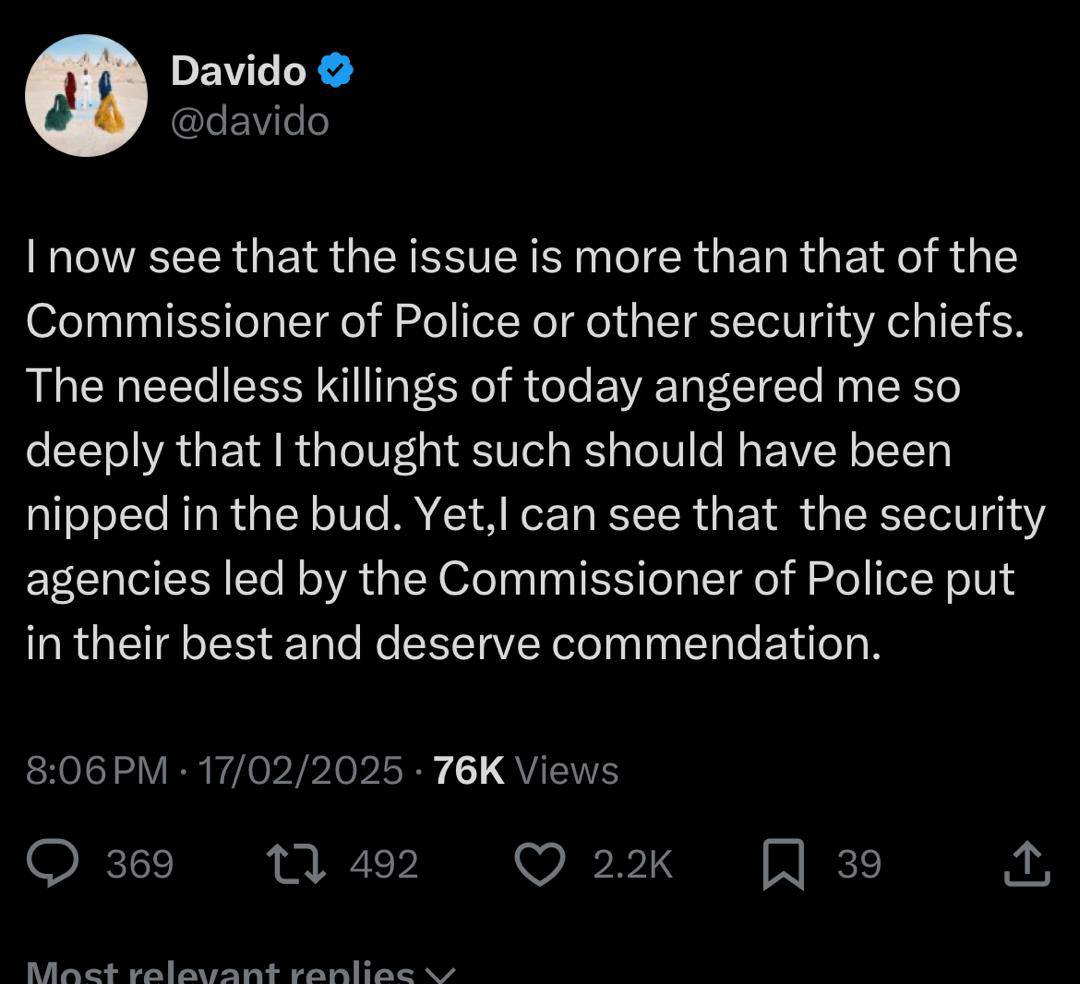This screenshot has height=984, width=1080.
Task: Select the 17/02/2025 date text
Action: [300, 770]
